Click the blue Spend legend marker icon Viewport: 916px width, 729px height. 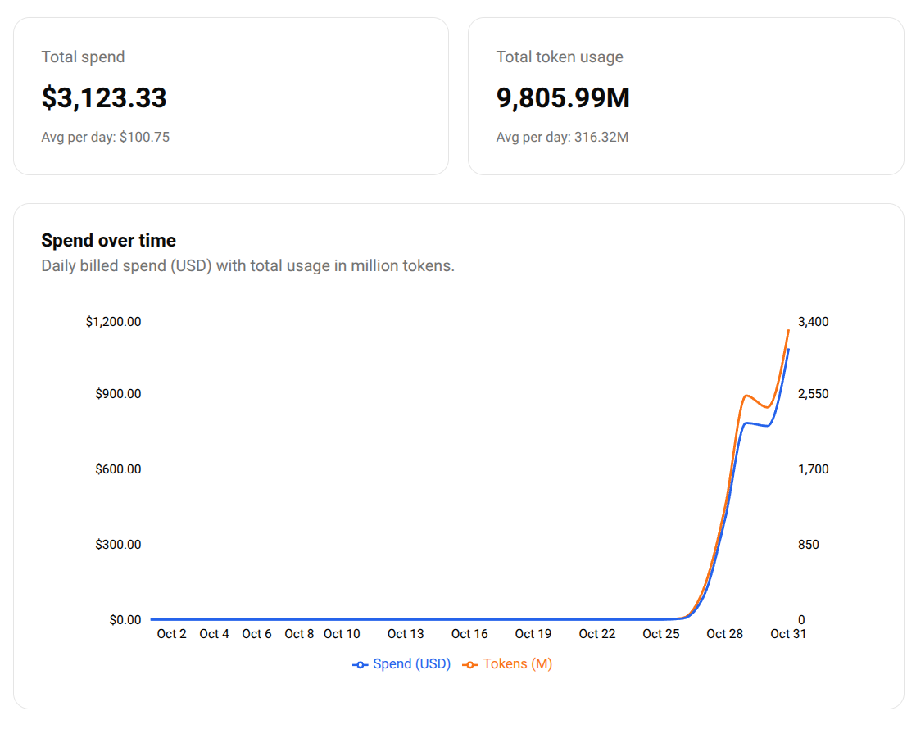click(x=361, y=664)
